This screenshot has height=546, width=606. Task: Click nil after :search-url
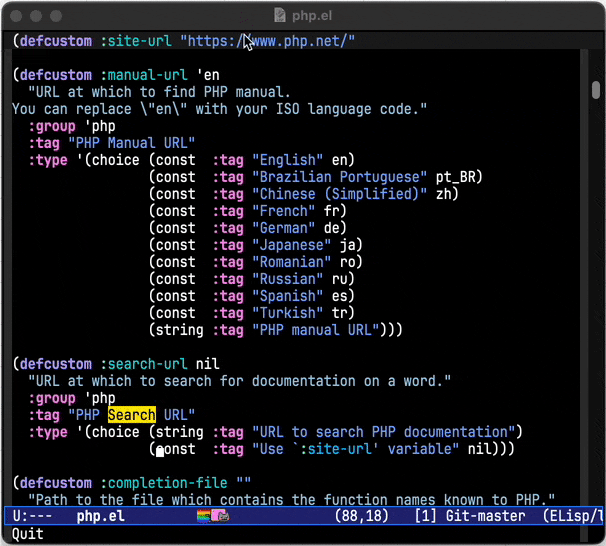pos(208,364)
